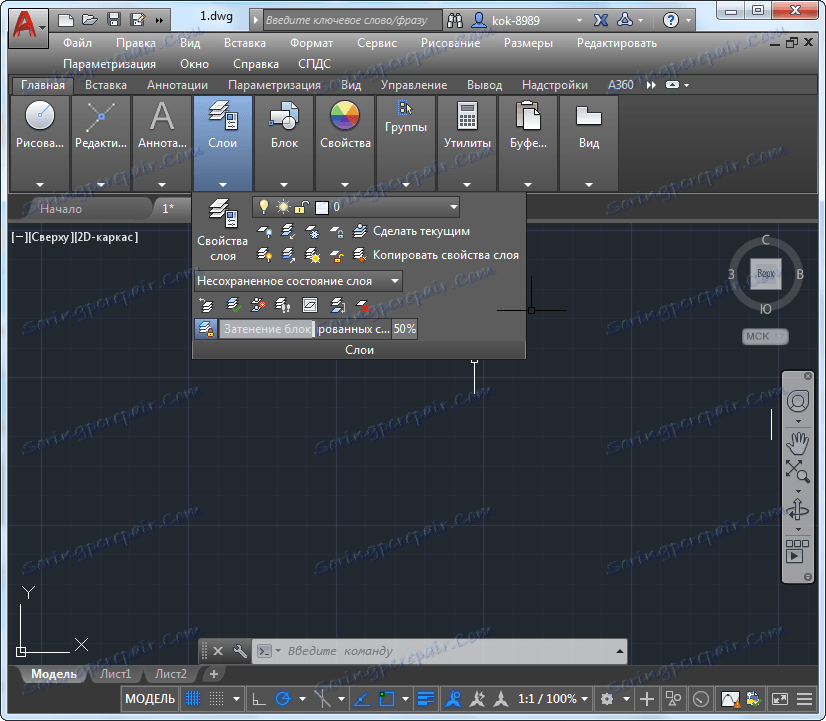Open the Layer Properties manager (Свойства слоя)
This screenshot has width=826, height=721.
coord(222,229)
